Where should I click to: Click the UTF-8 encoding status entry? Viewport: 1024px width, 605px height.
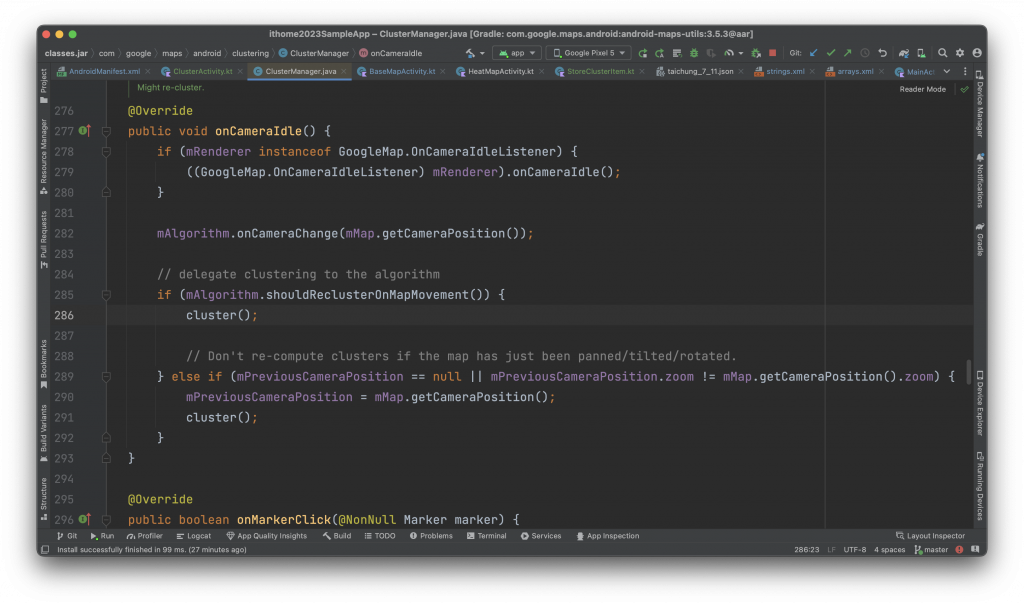[854, 549]
